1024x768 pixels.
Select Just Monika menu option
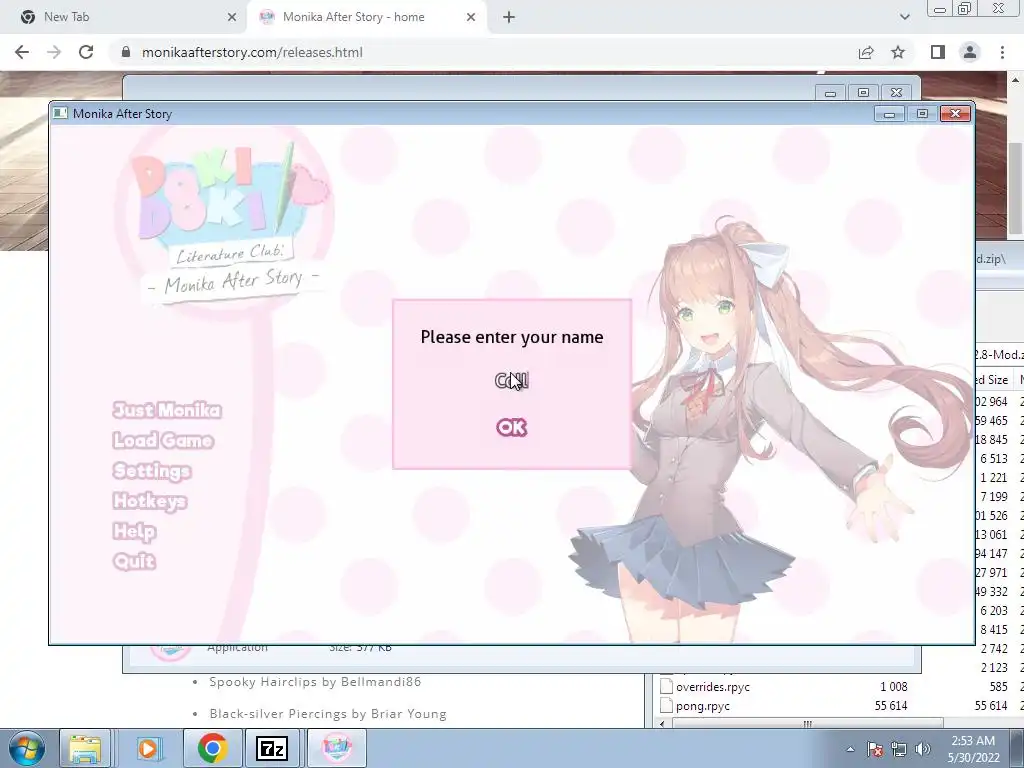[167, 410]
